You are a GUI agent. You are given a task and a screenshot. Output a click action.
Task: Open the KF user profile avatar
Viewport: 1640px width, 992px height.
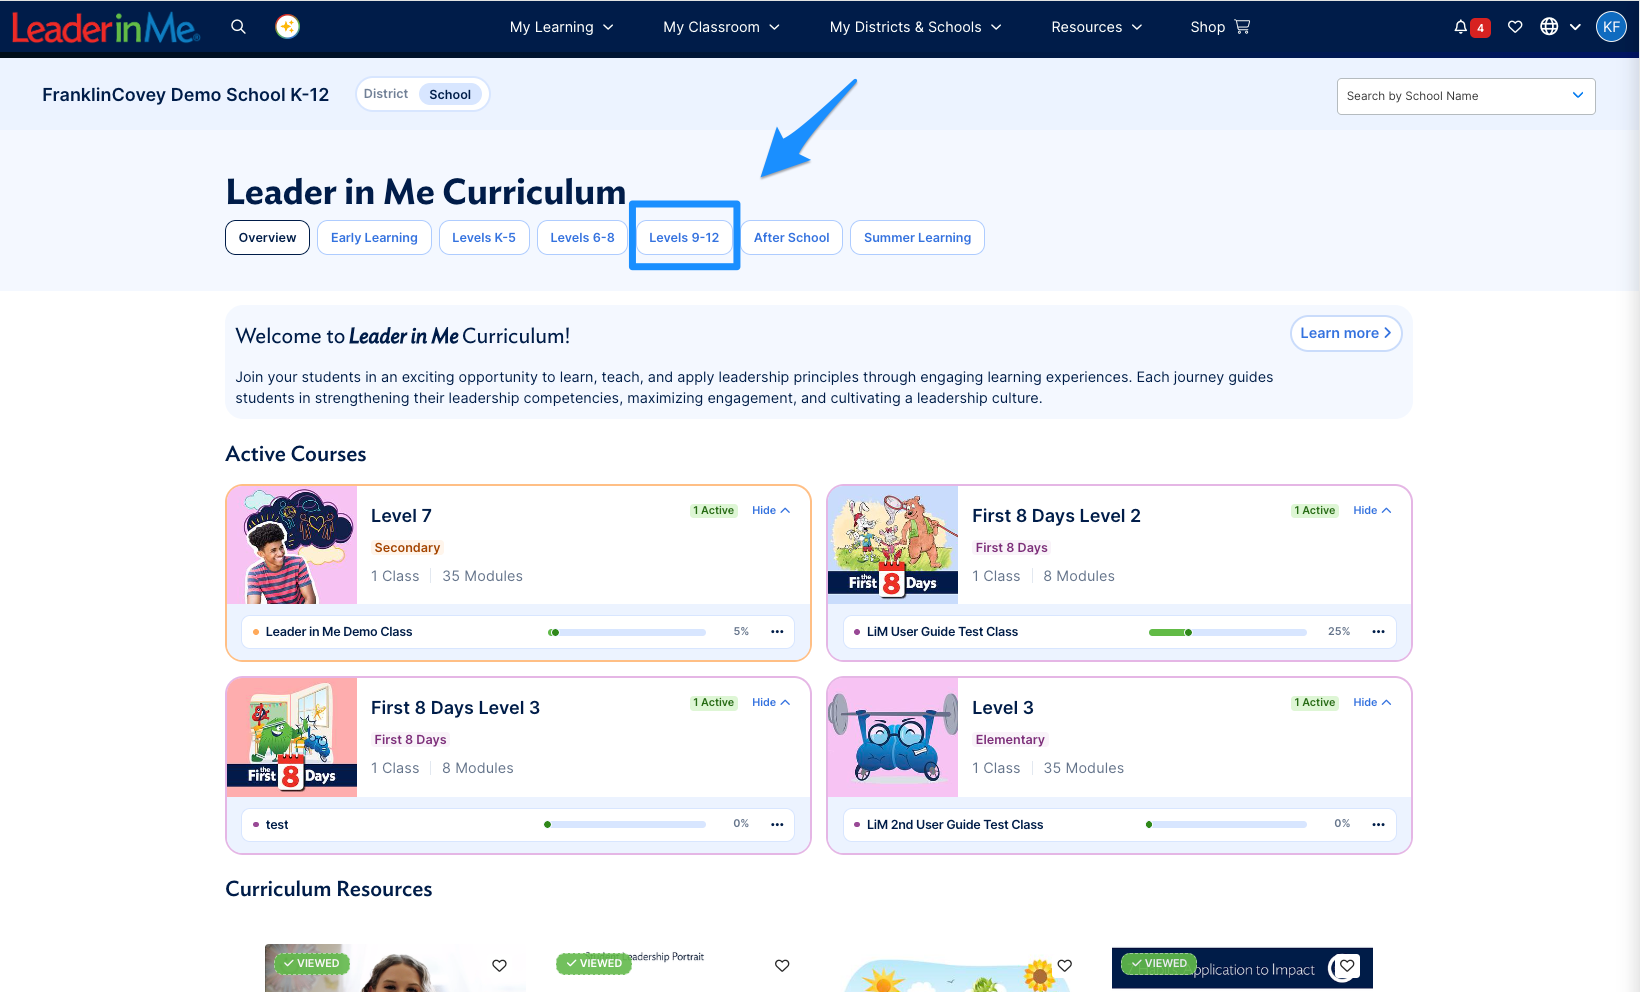coord(1611,27)
